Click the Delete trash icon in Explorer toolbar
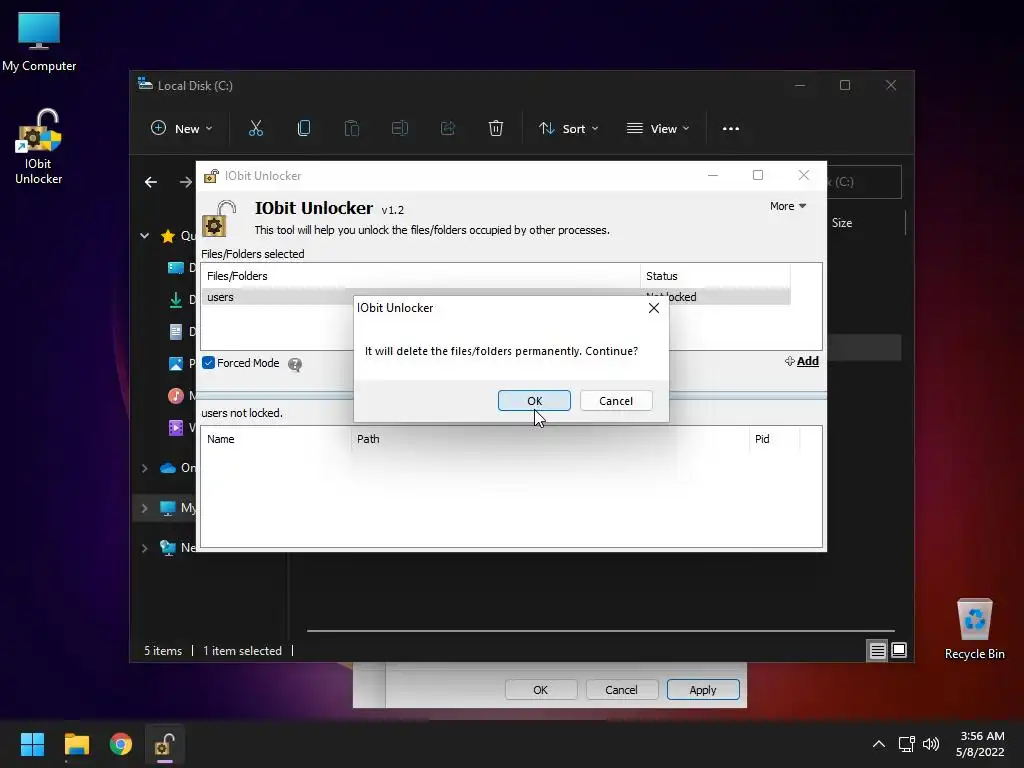Image resolution: width=1024 pixels, height=768 pixels. [496, 129]
